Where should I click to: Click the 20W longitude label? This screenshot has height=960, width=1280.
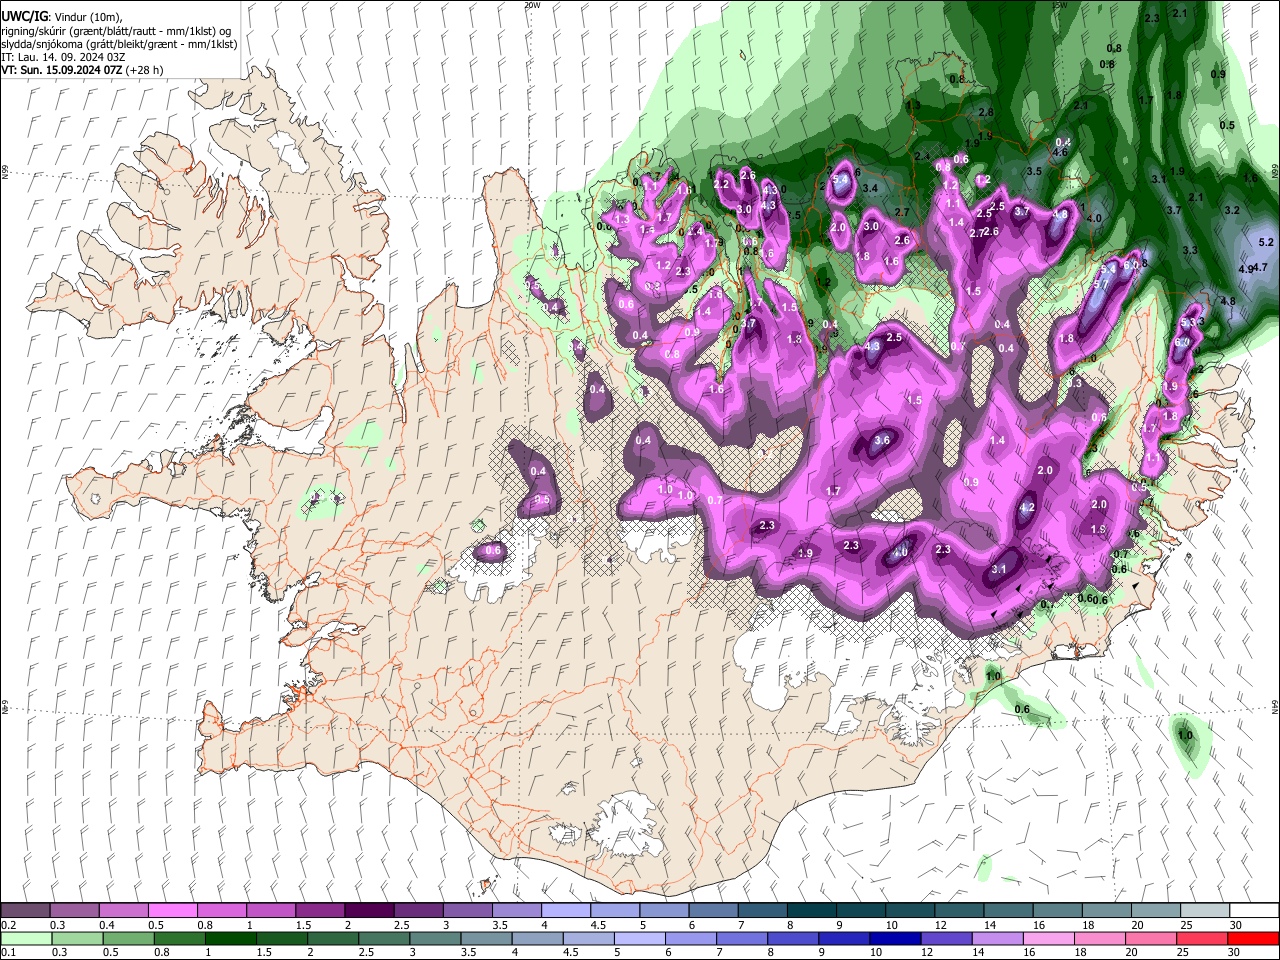[x=532, y=5]
